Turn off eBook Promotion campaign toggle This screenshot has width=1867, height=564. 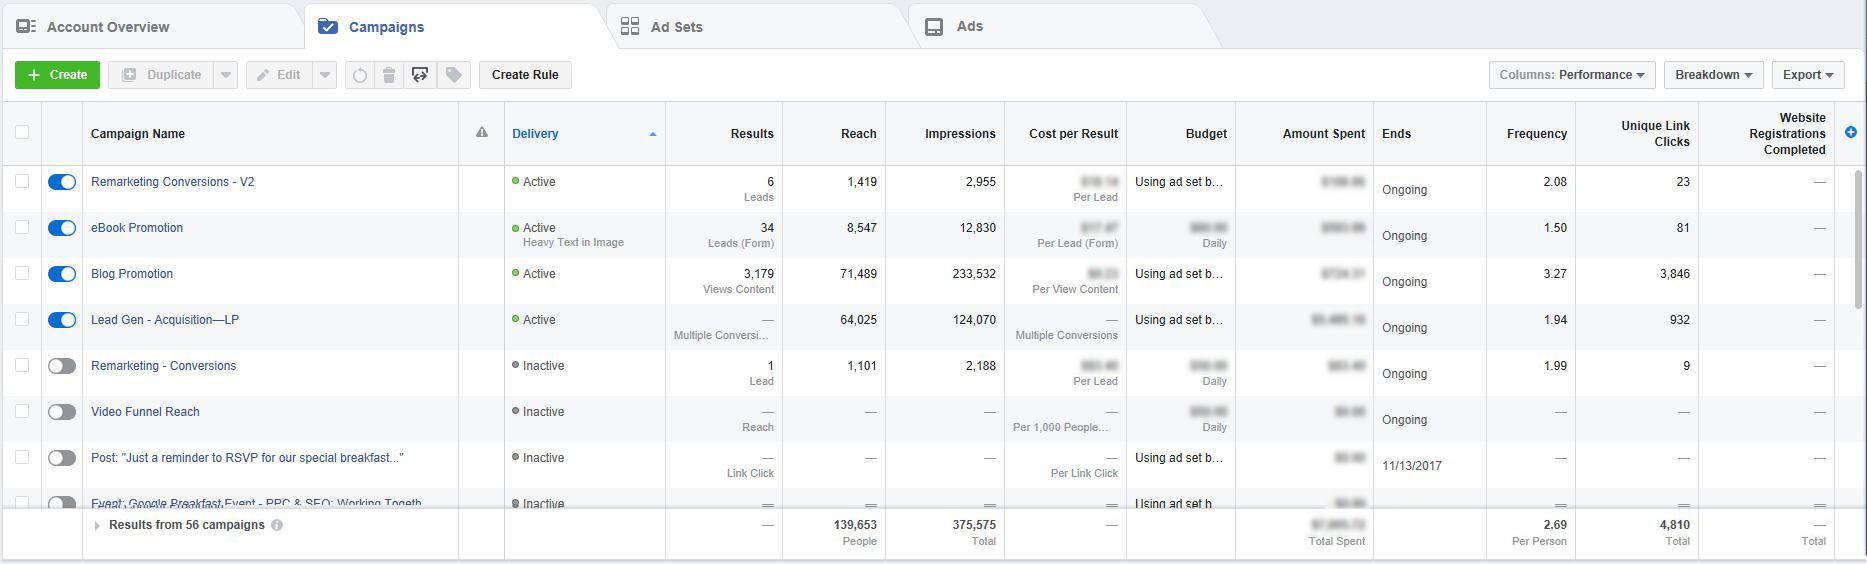(x=62, y=228)
